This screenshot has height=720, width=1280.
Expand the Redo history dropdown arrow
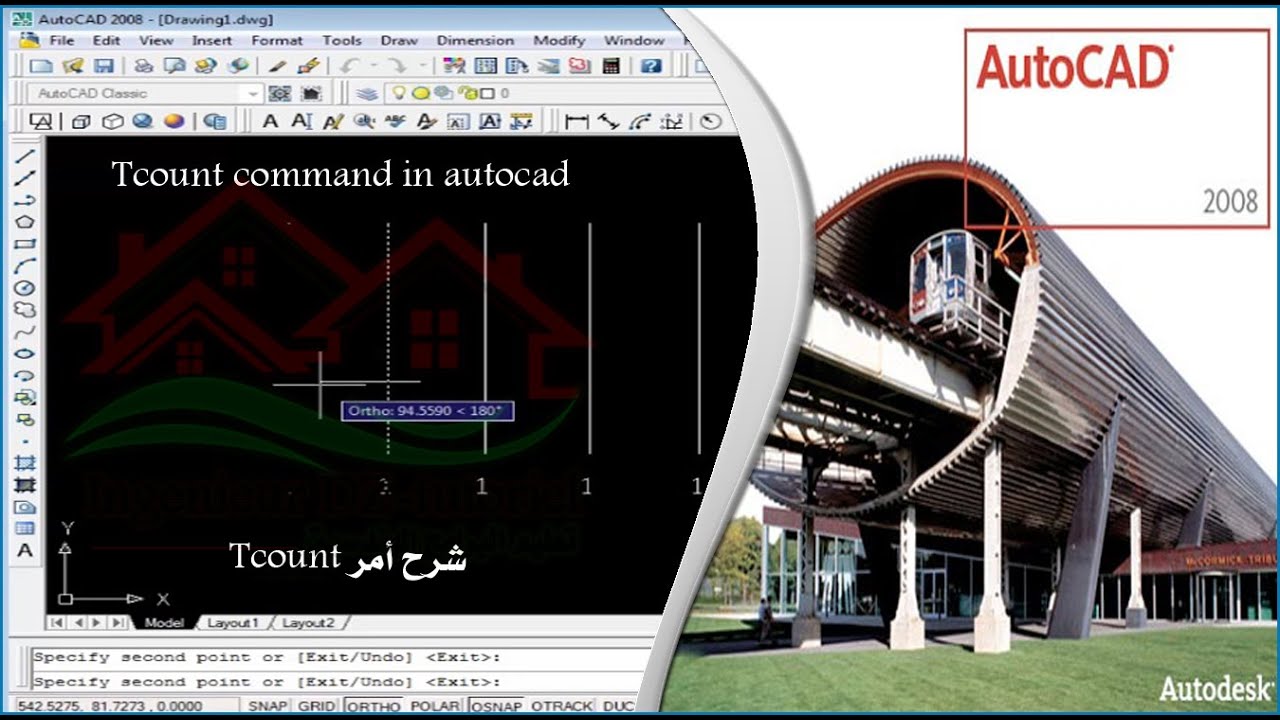423,66
